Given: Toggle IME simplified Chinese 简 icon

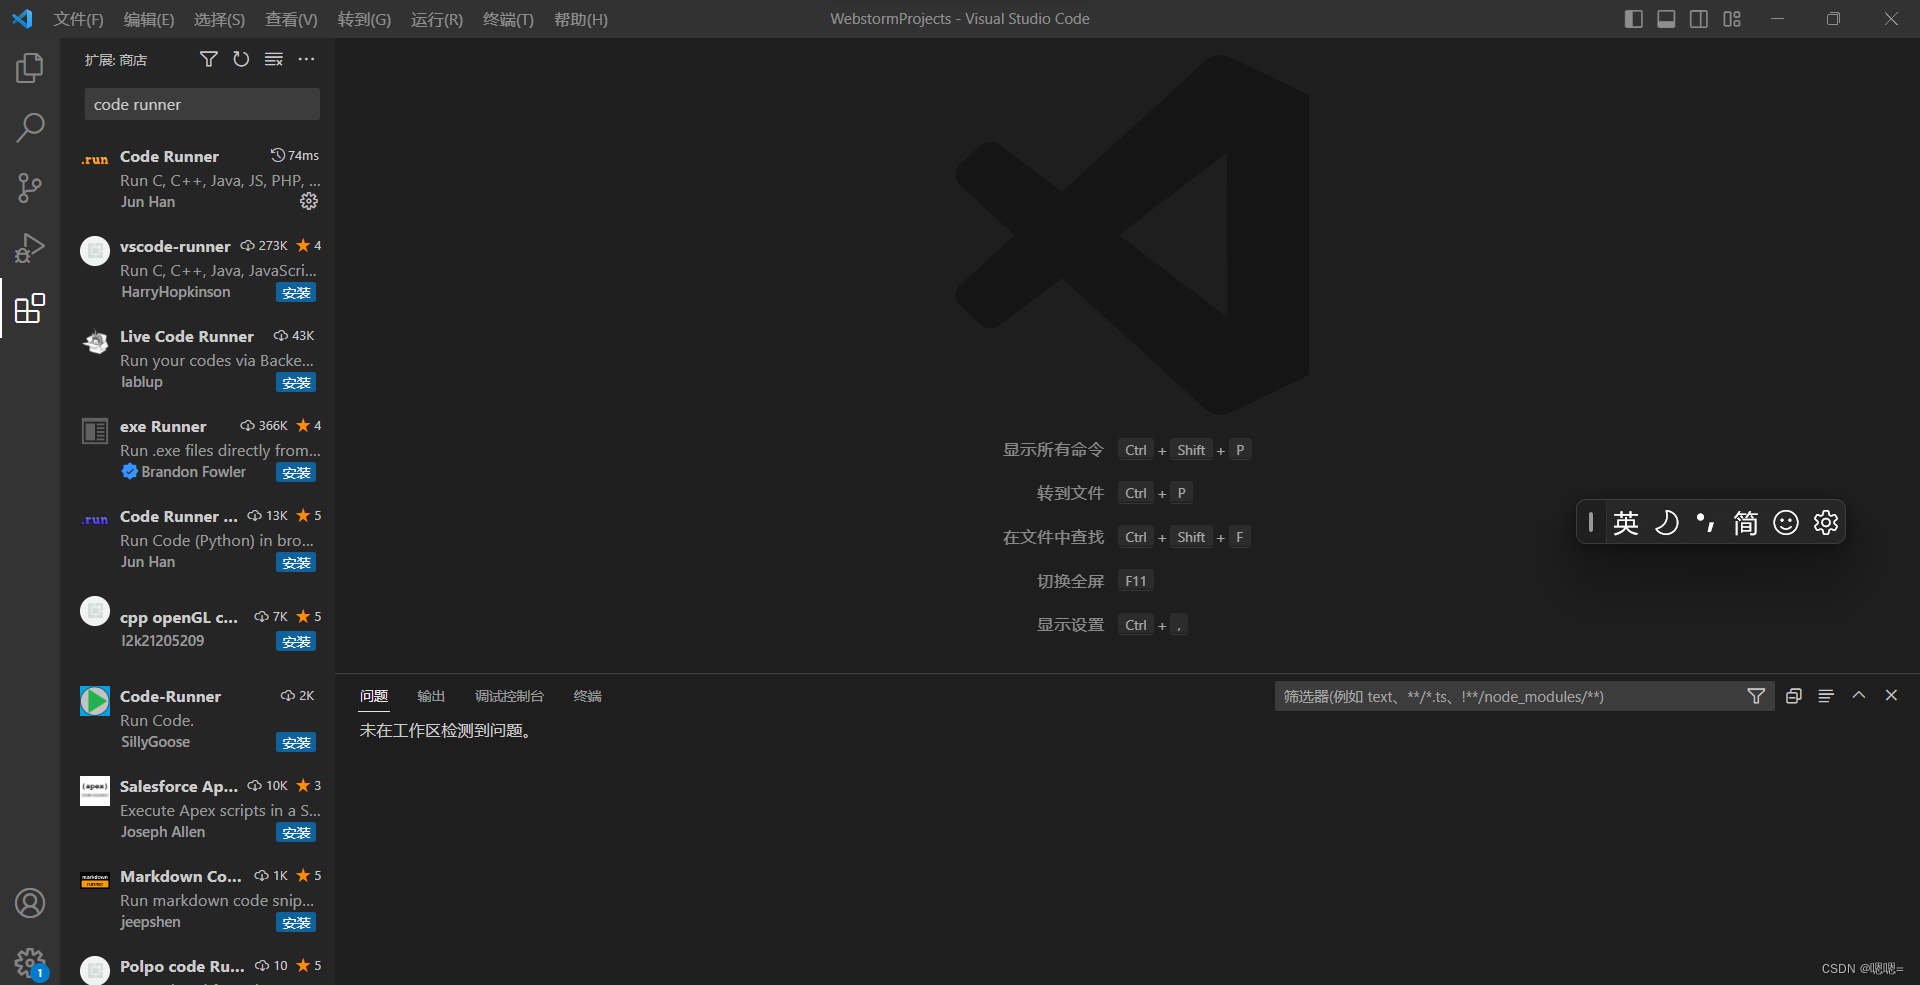Looking at the screenshot, I should (1746, 523).
